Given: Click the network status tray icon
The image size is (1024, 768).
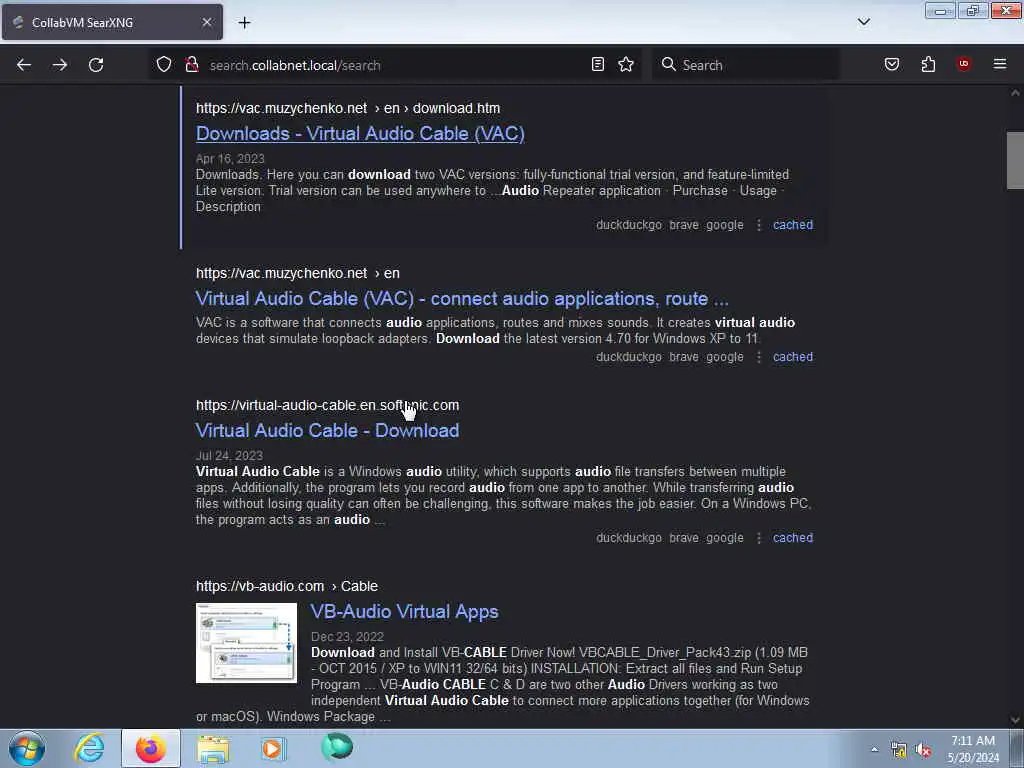Looking at the screenshot, I should (x=899, y=750).
